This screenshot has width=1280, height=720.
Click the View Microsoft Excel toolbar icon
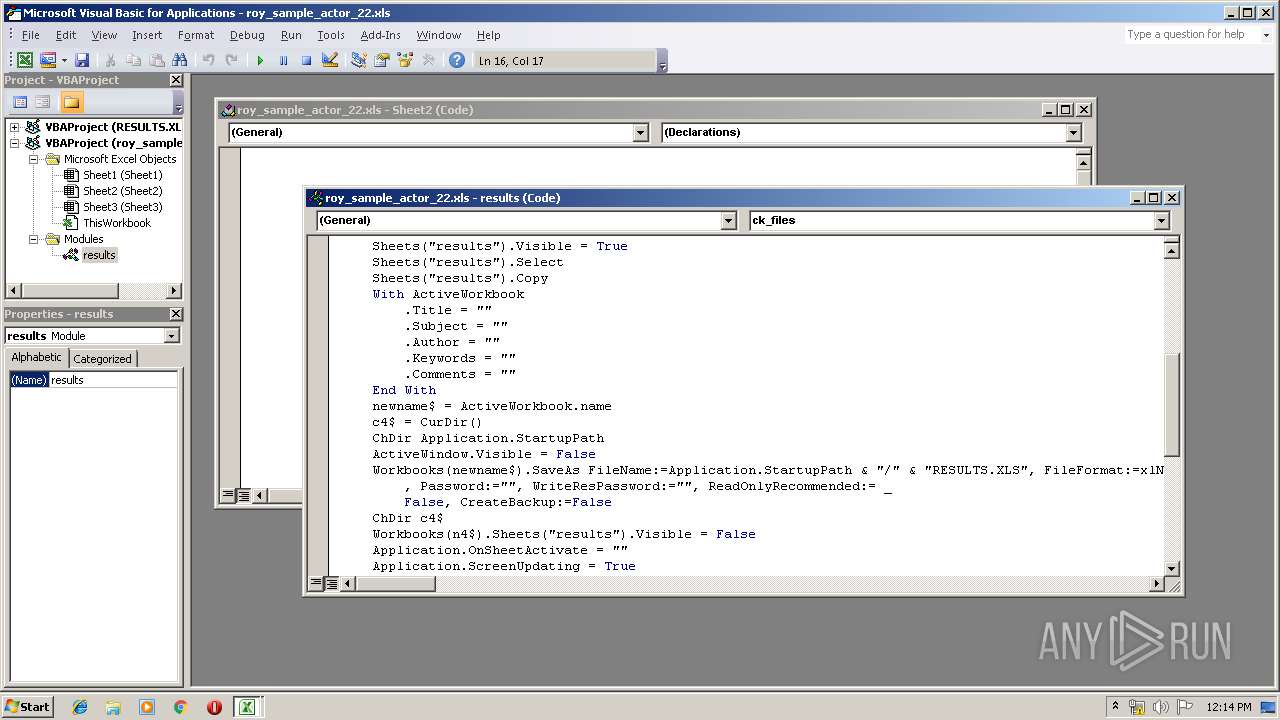pyautogui.click(x=25, y=60)
